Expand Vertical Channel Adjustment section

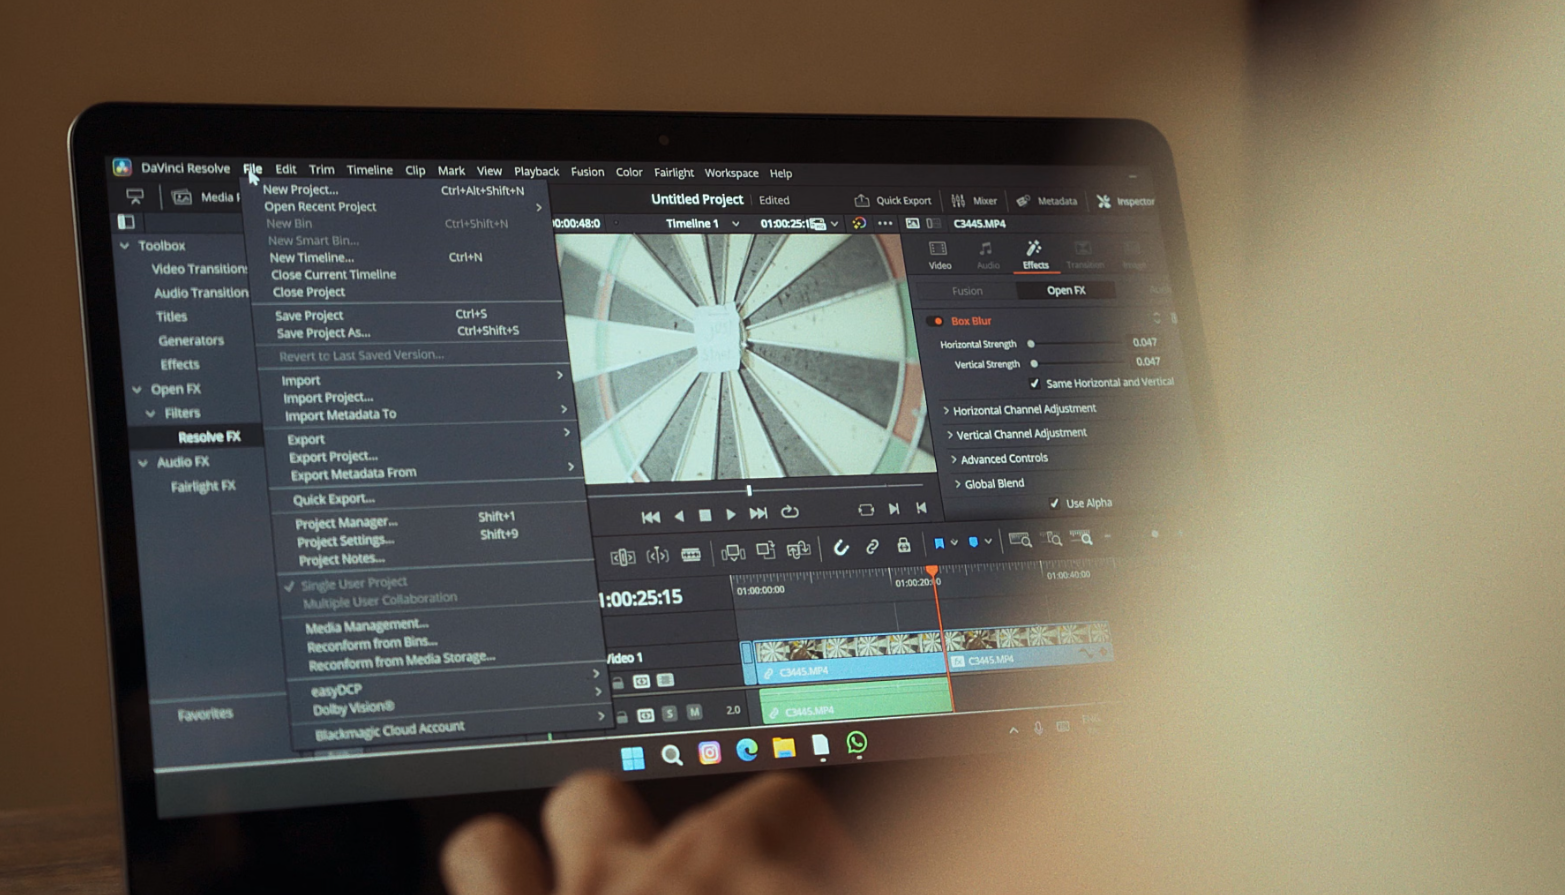pyautogui.click(x=1016, y=434)
